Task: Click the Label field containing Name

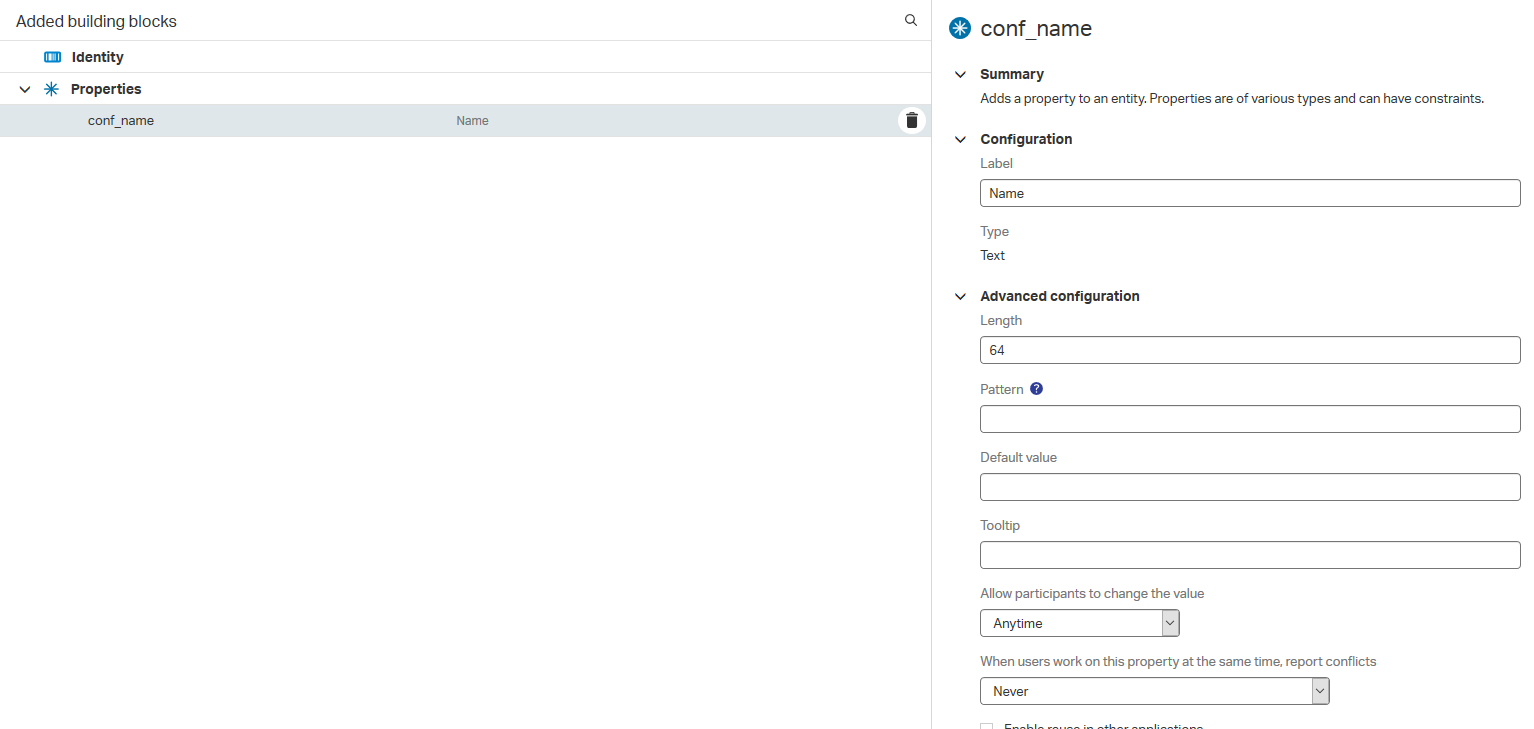Action: (x=1249, y=193)
